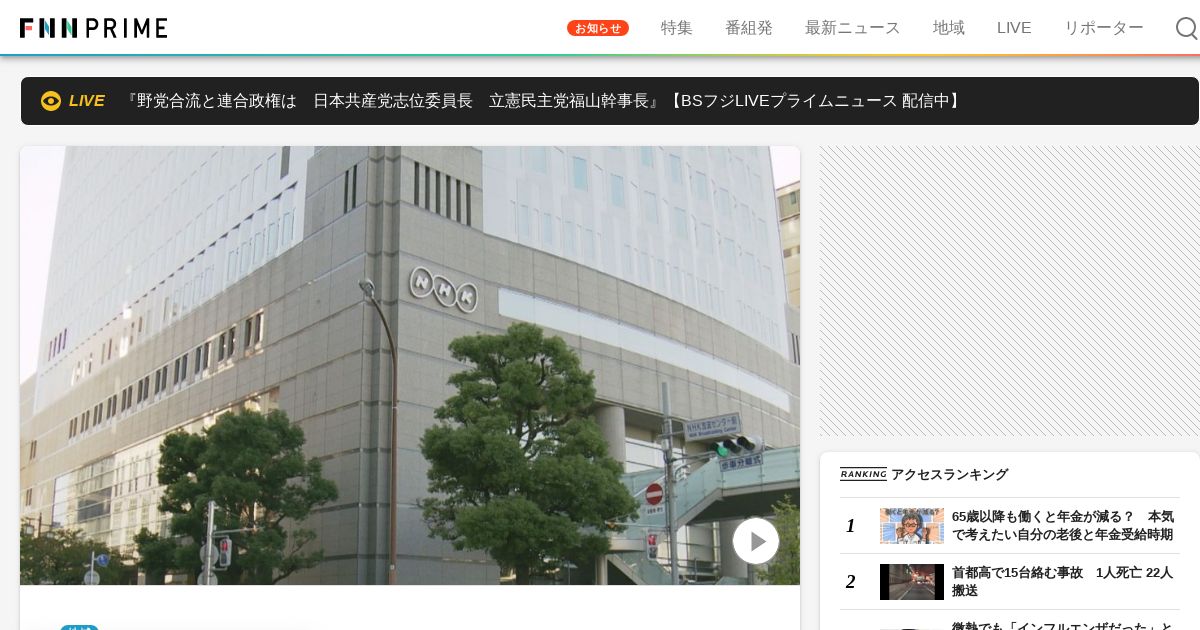Viewport: 1200px width, 630px height.
Task: Go to 番組発 menu item
Action: (749, 28)
